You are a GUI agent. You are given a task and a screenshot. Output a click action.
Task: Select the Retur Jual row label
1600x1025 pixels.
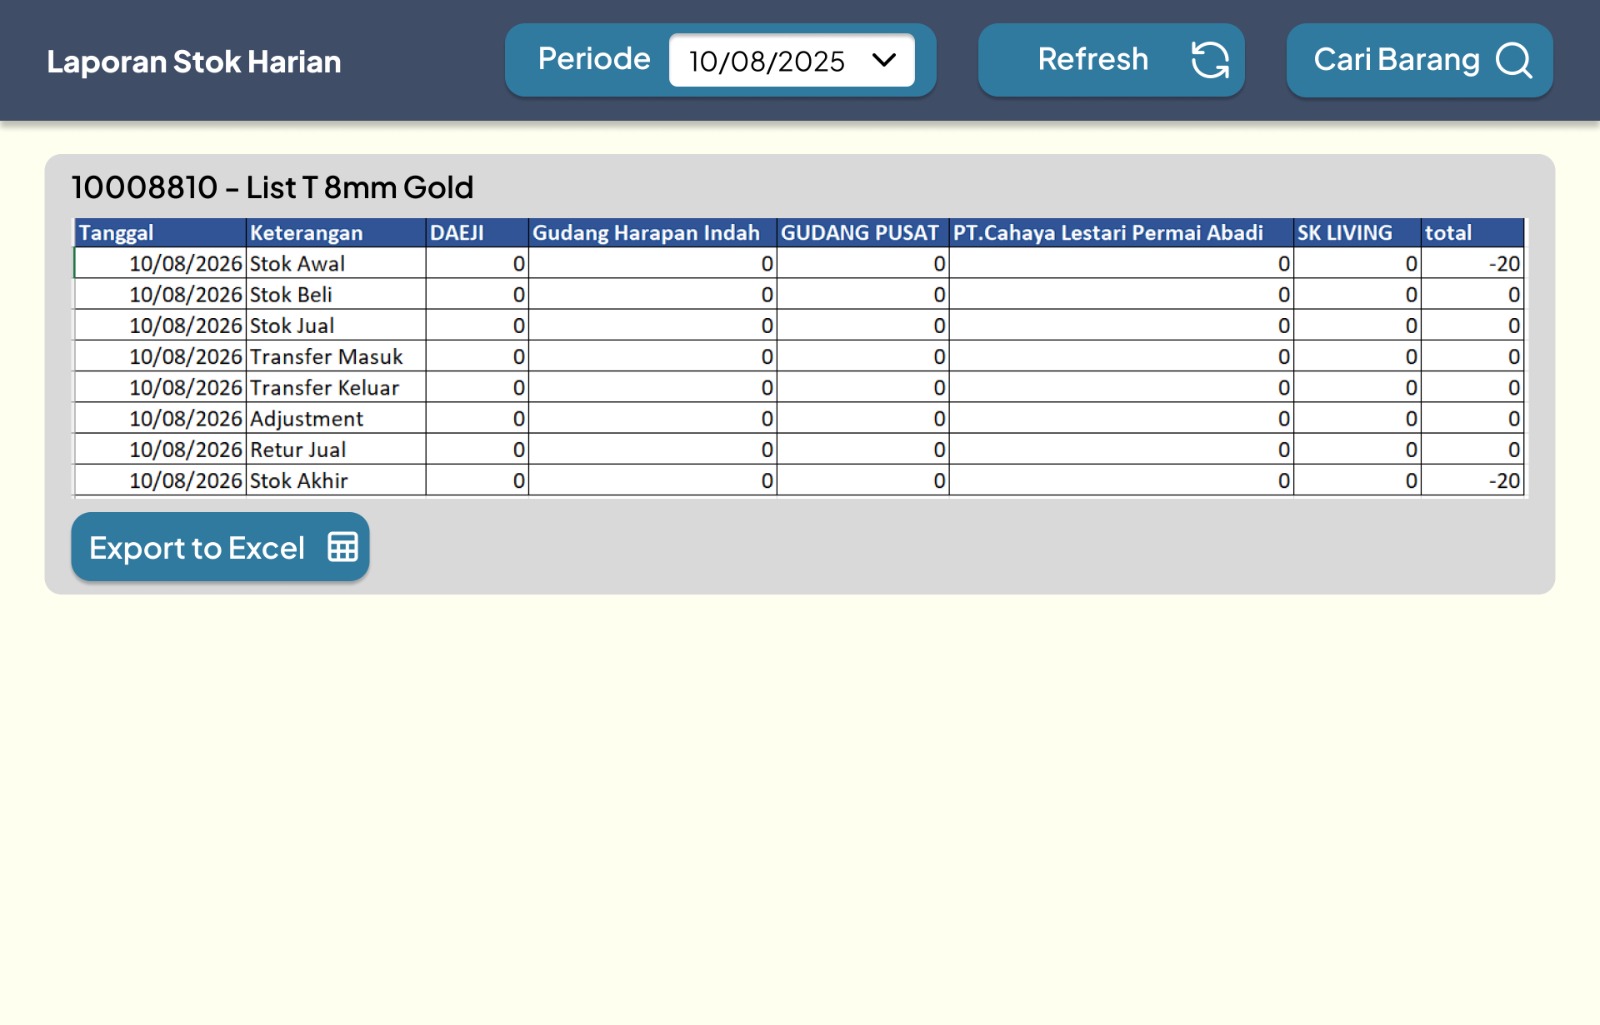[x=298, y=450]
